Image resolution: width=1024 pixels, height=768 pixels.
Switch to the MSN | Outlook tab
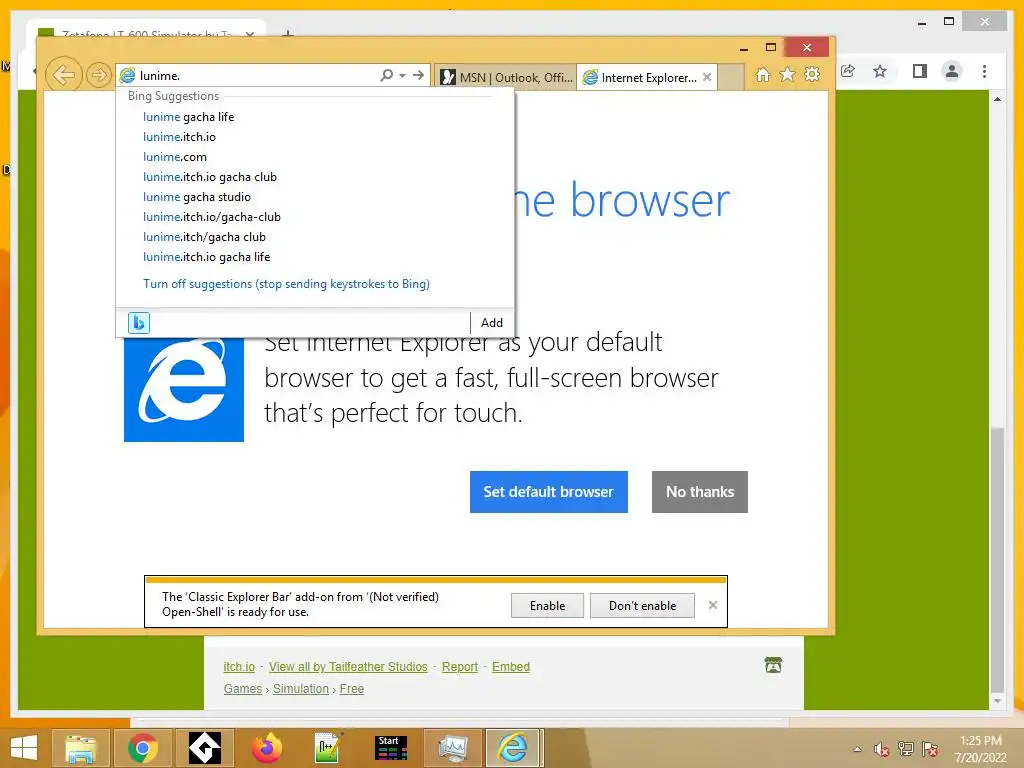(505, 78)
